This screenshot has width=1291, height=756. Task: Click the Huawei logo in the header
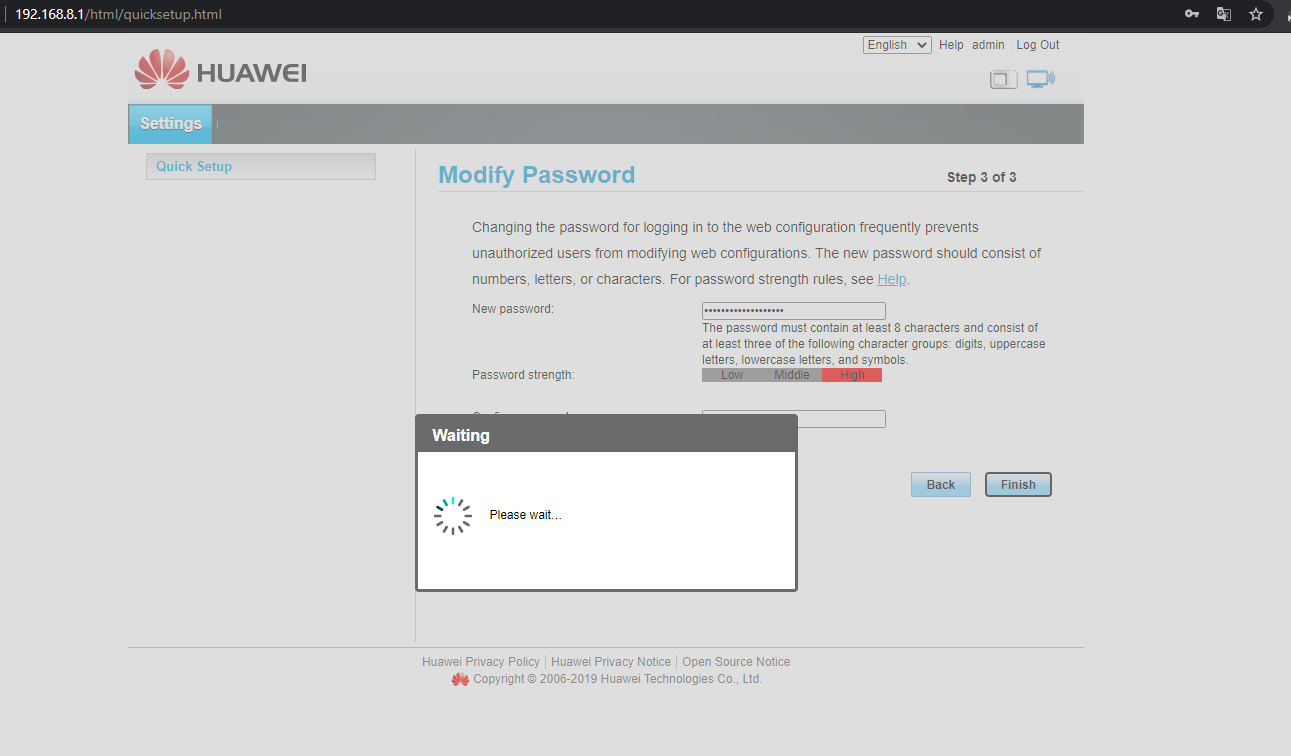click(221, 71)
